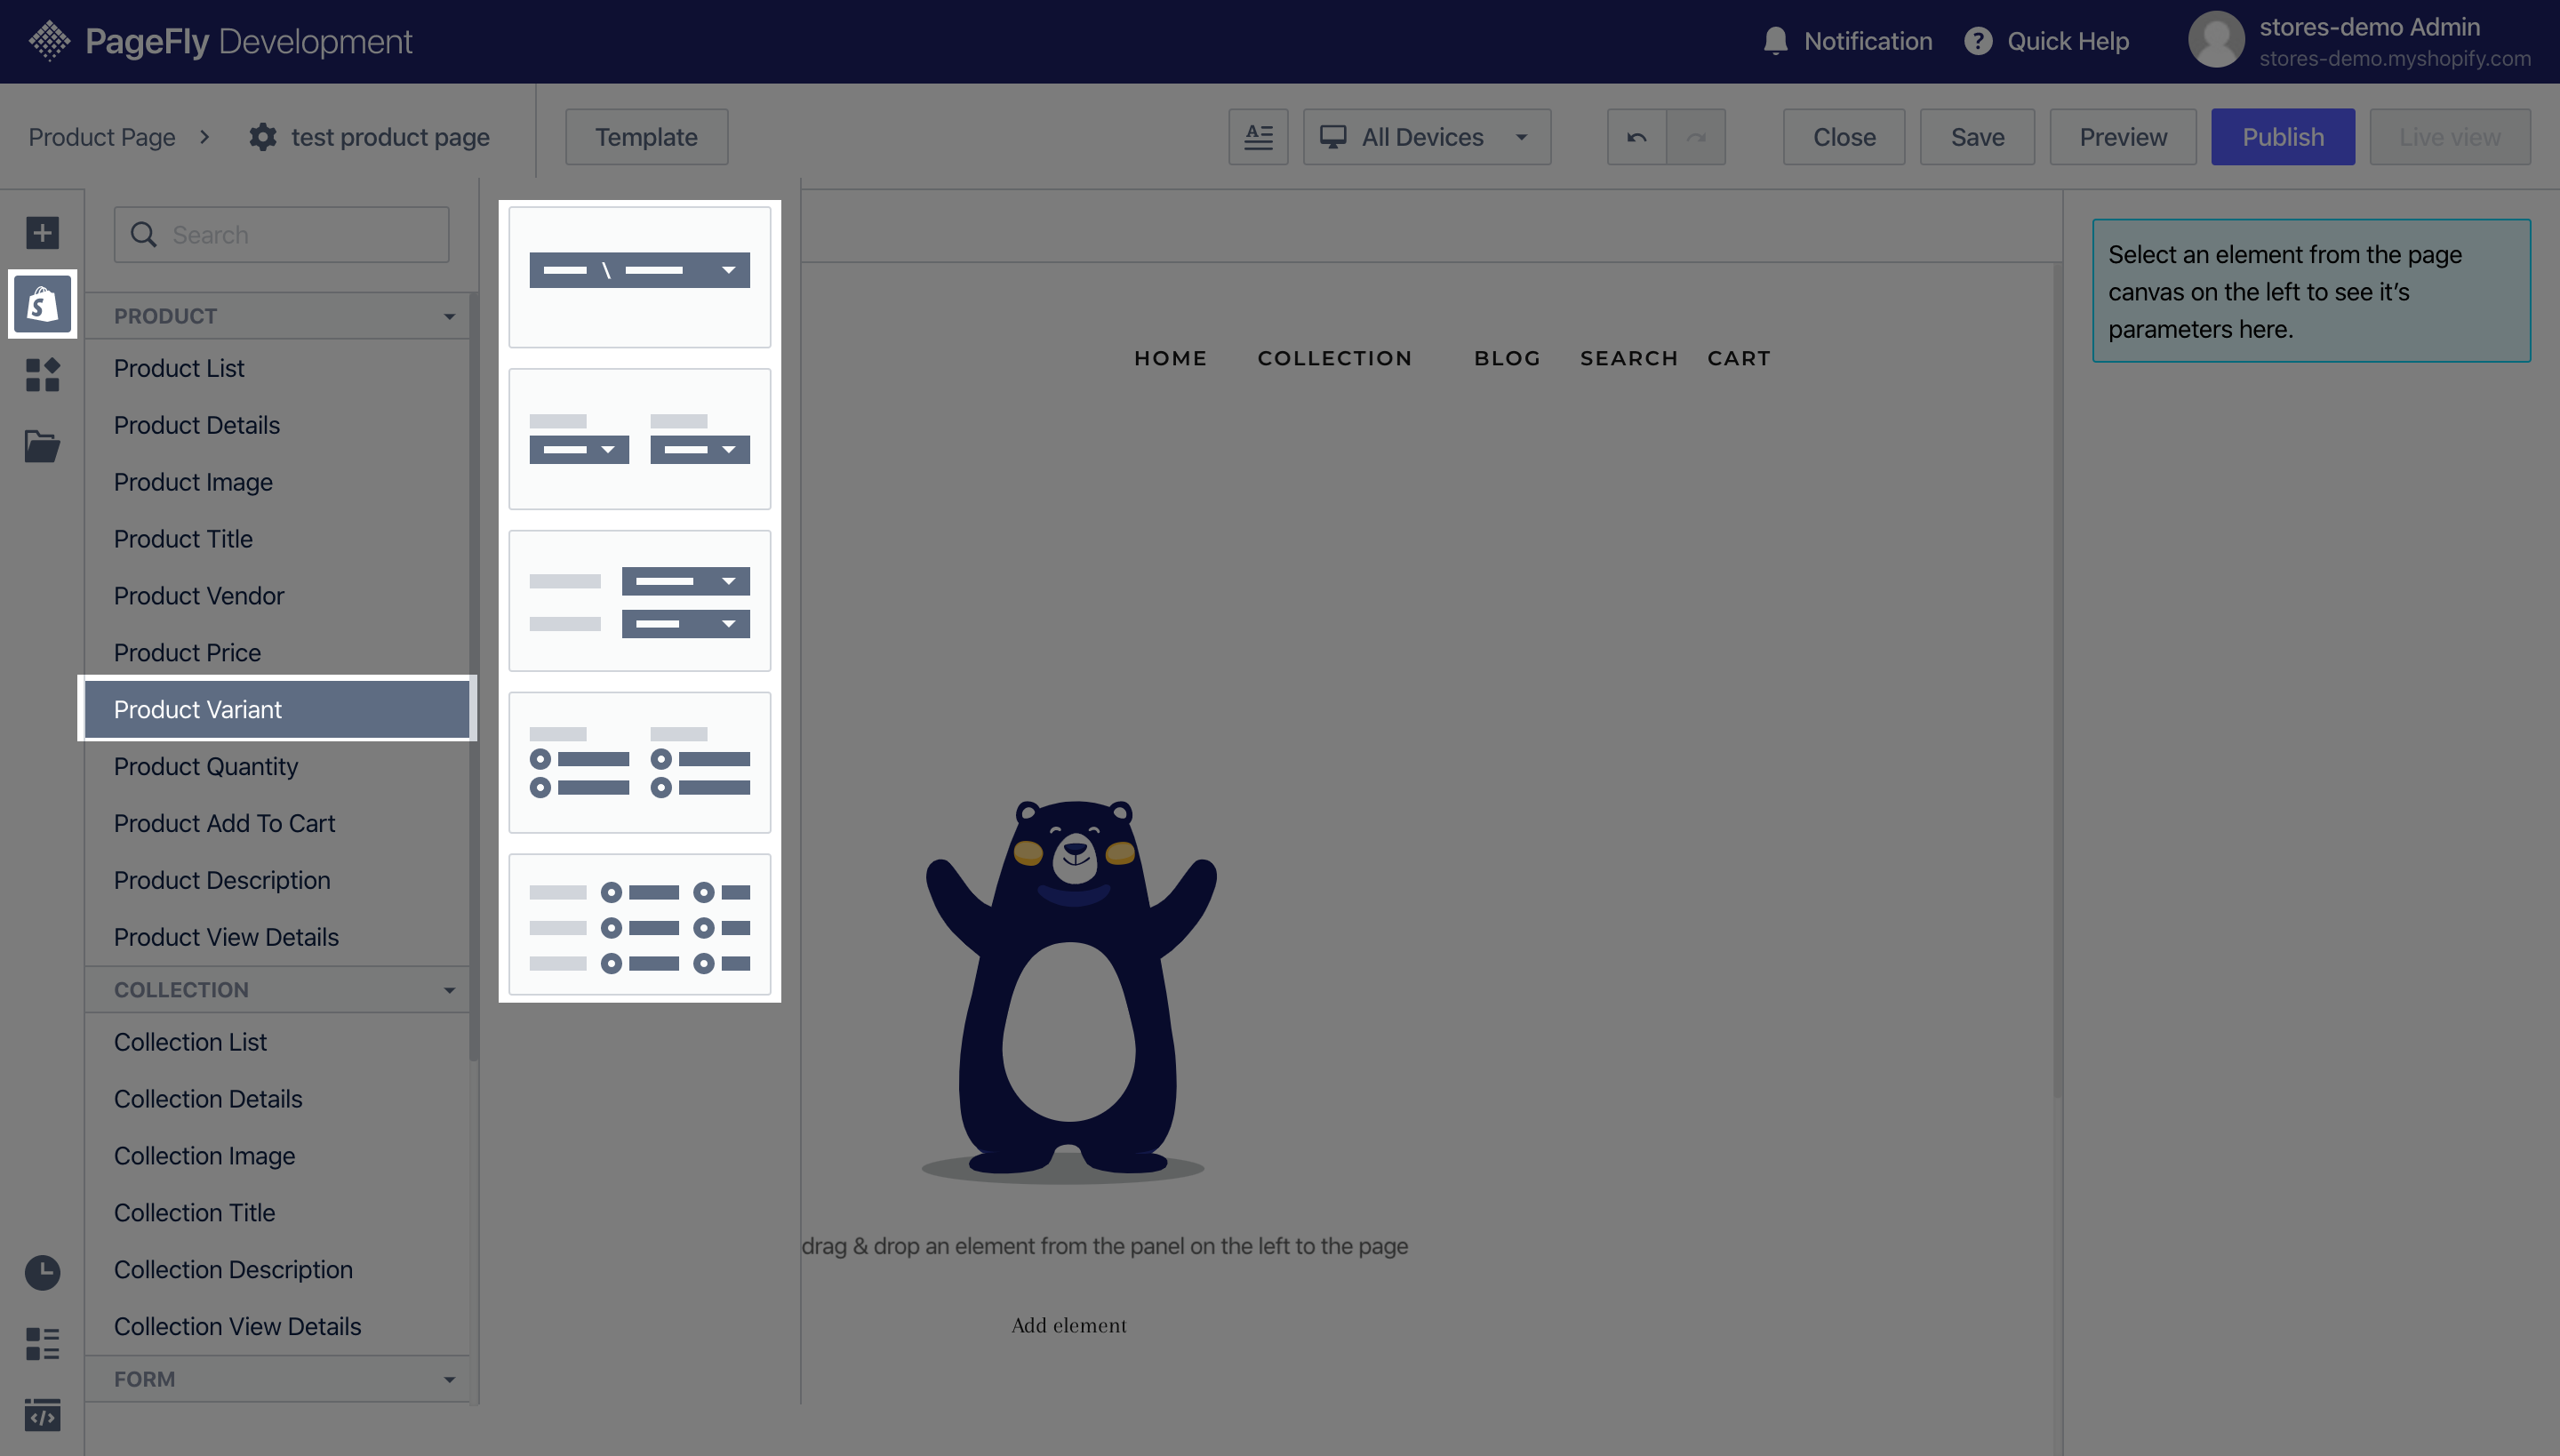Open the custom code editor icon
This screenshot has width=2560, height=1456.
42,1415
